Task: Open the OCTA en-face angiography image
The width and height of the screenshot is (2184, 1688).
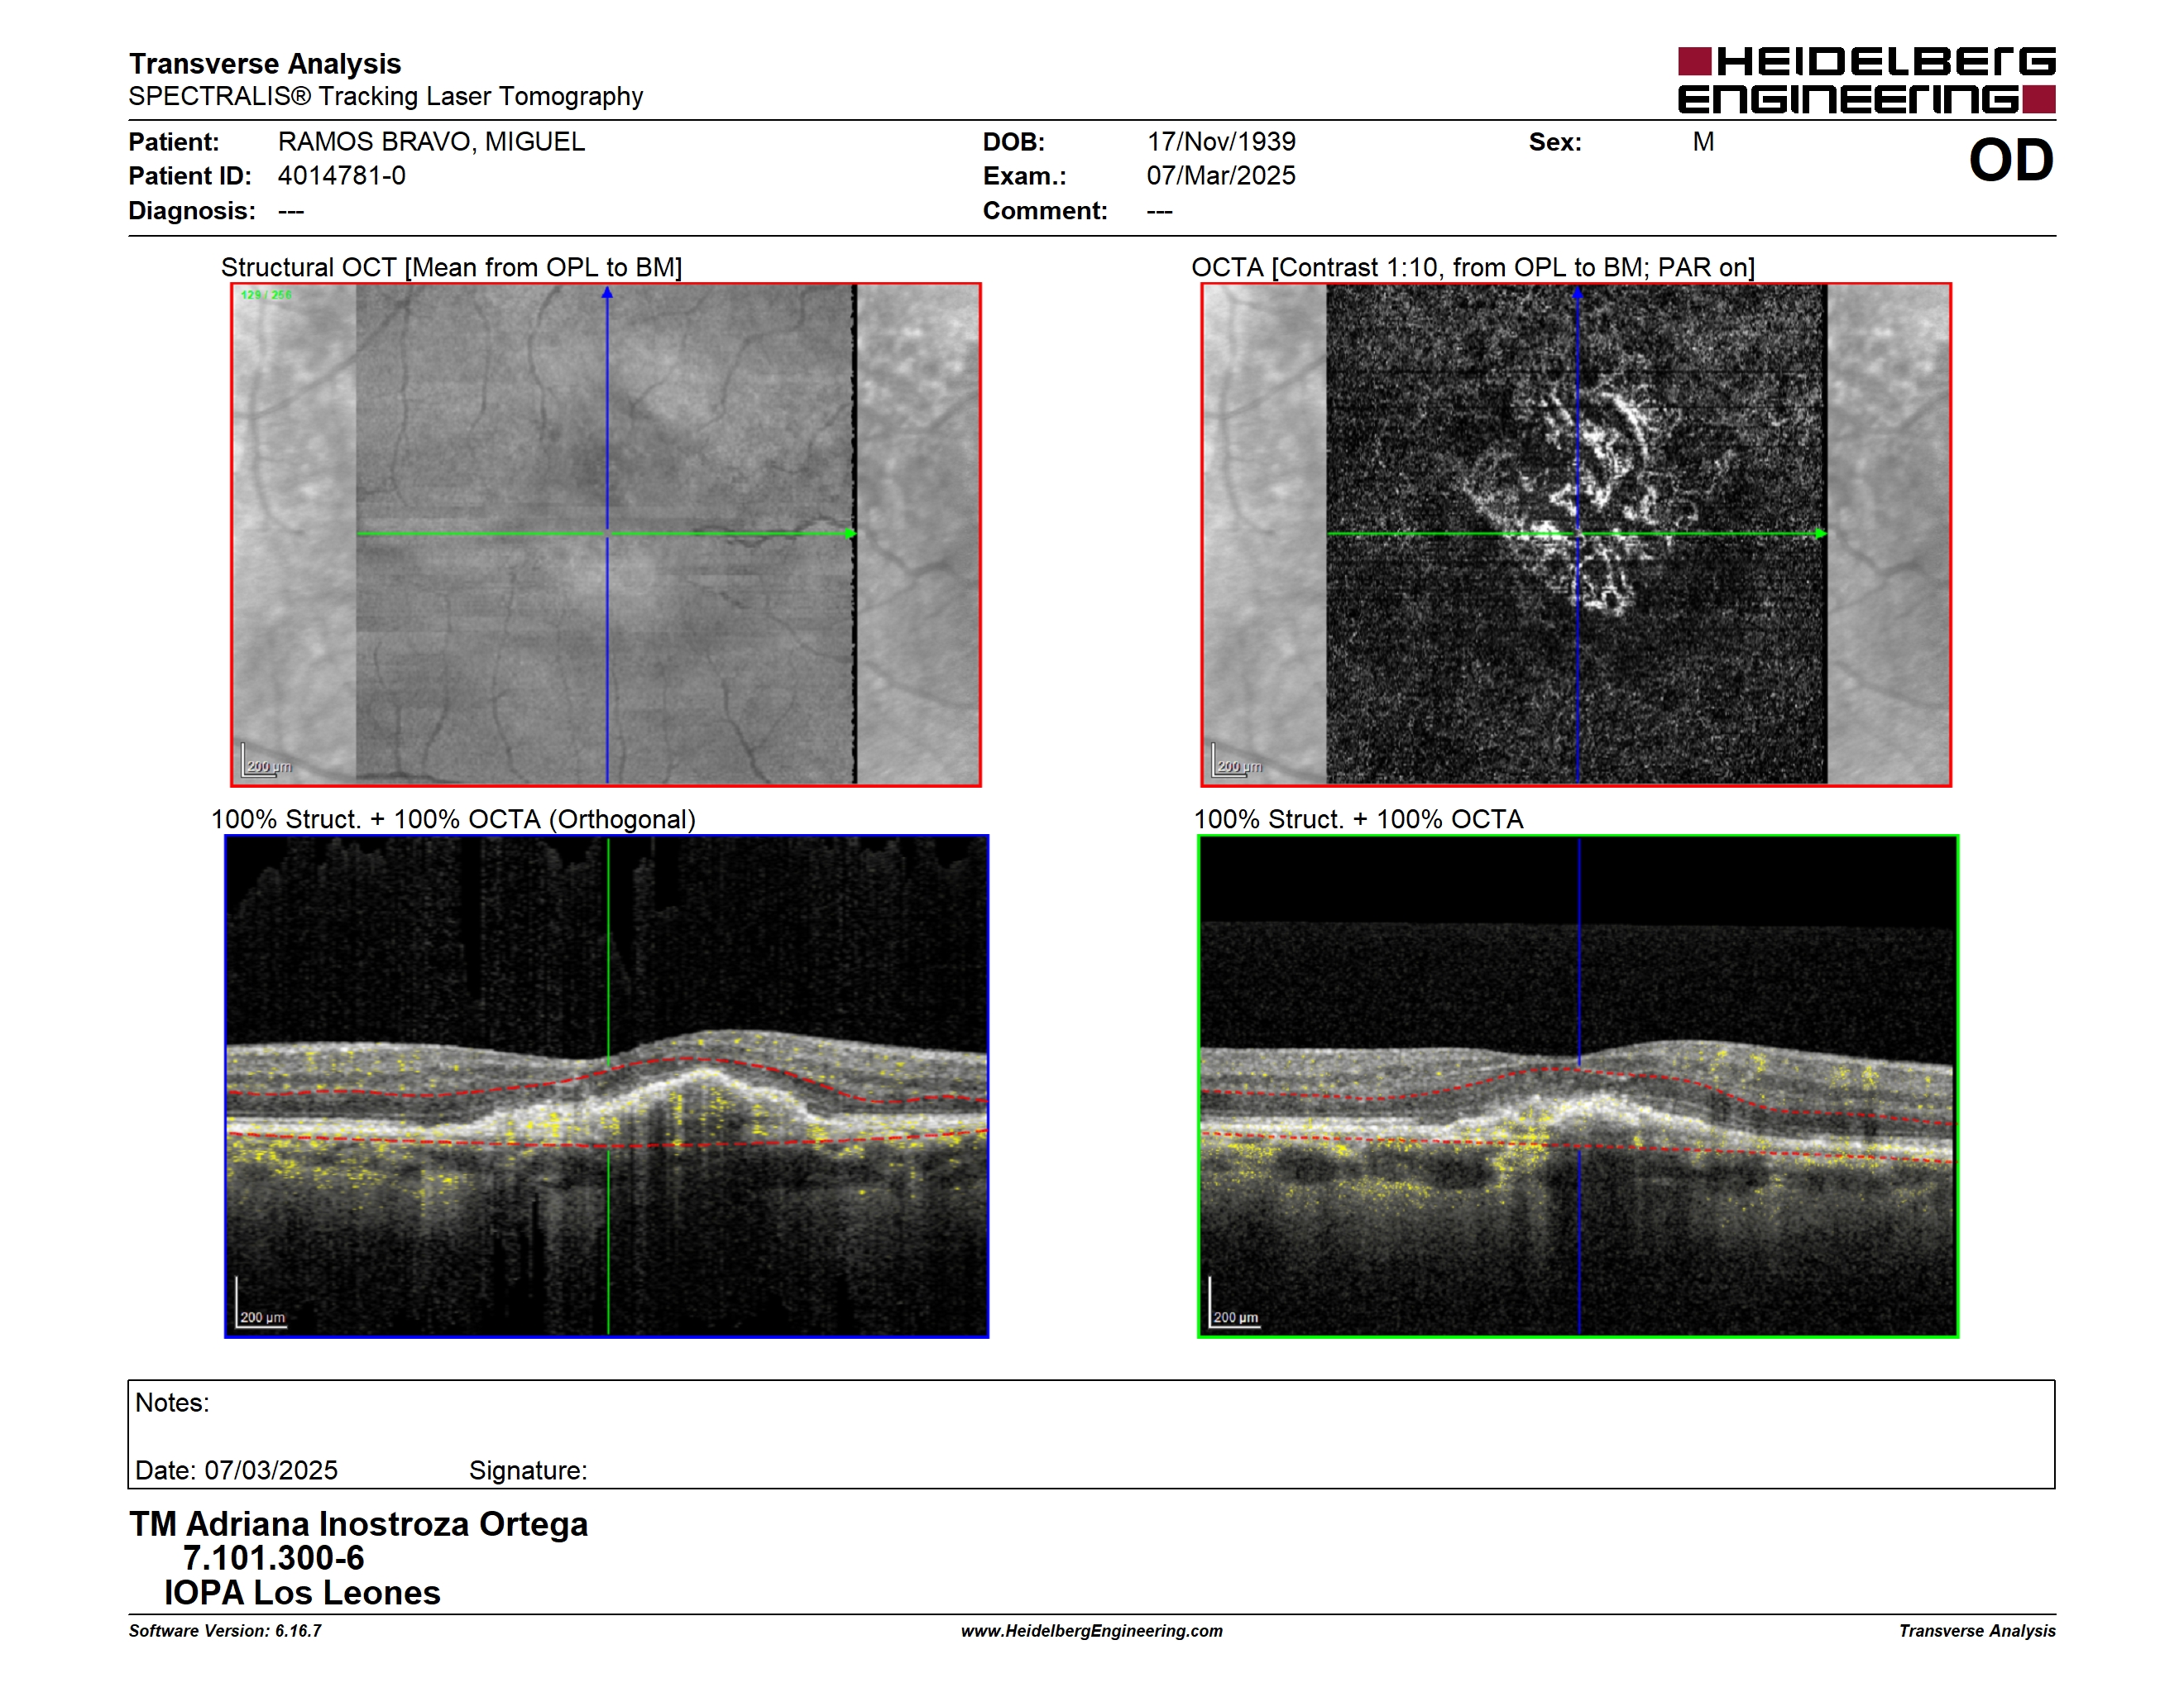Action: (1576, 534)
